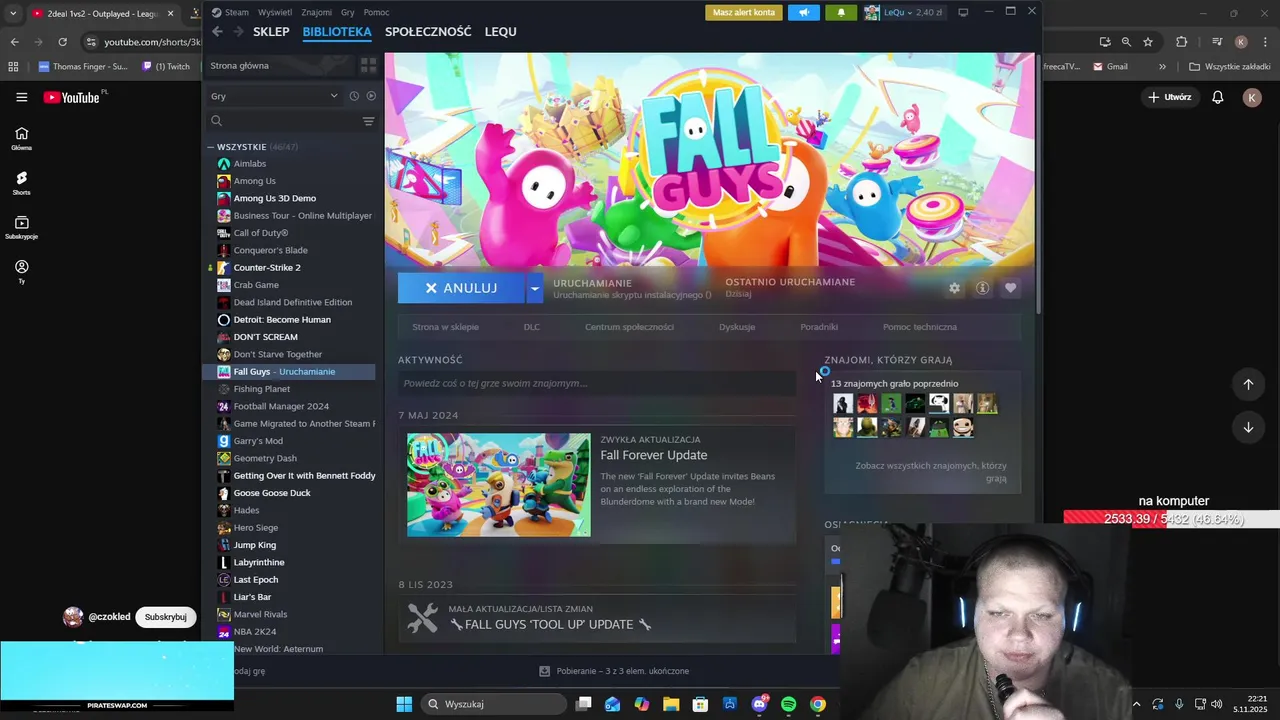The width and height of the screenshot is (1280, 720).
Task: Expand Chrome bookmarks overflow chevron
Action: [x=1162, y=67]
